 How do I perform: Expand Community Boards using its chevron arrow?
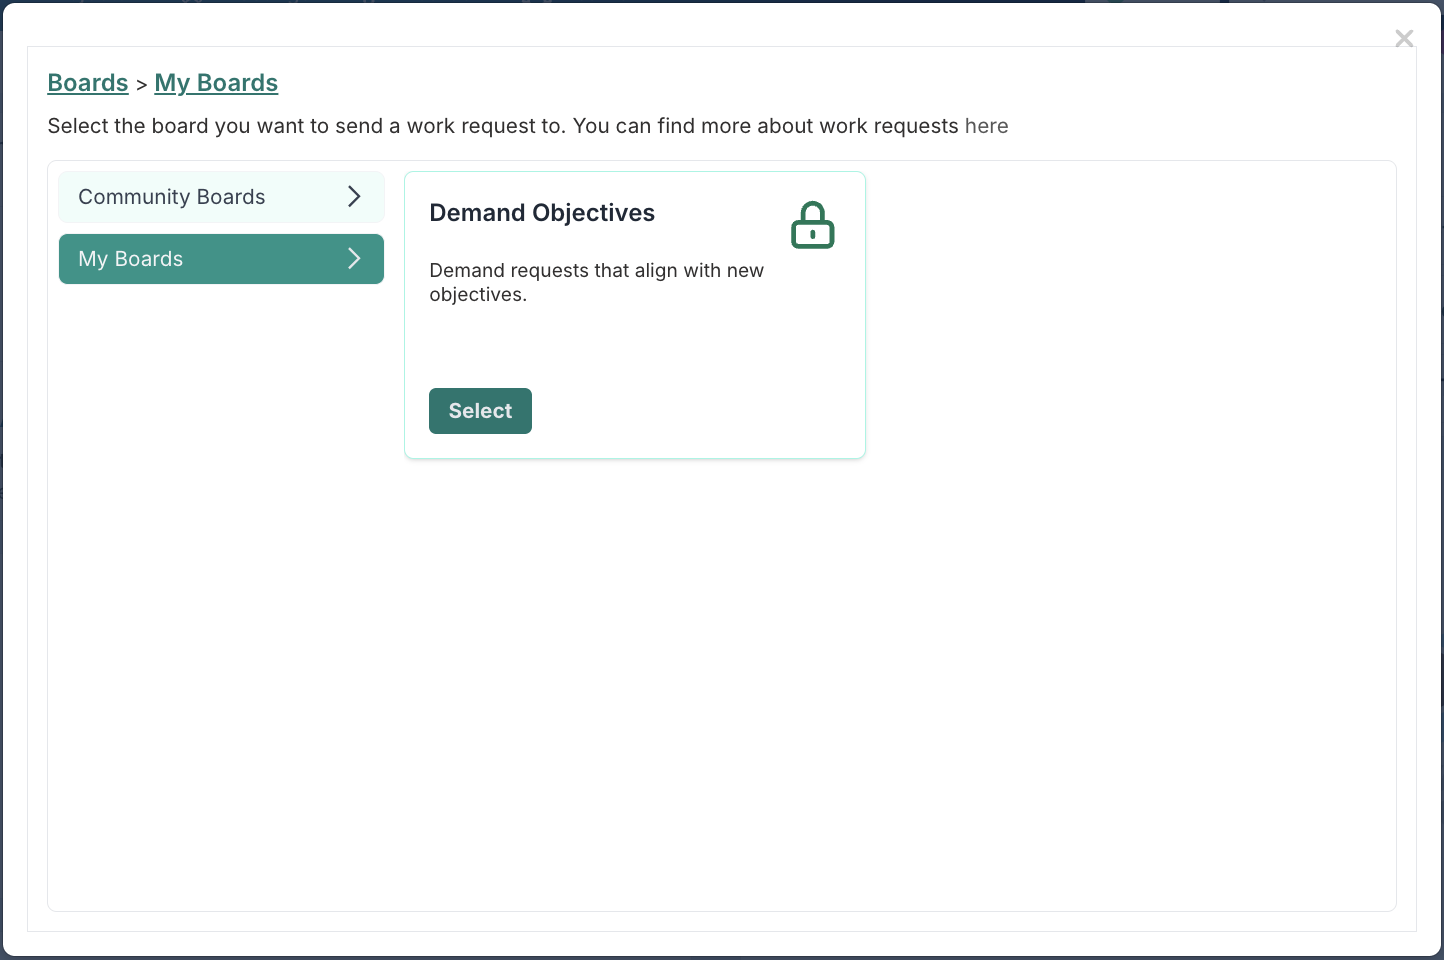click(x=354, y=196)
